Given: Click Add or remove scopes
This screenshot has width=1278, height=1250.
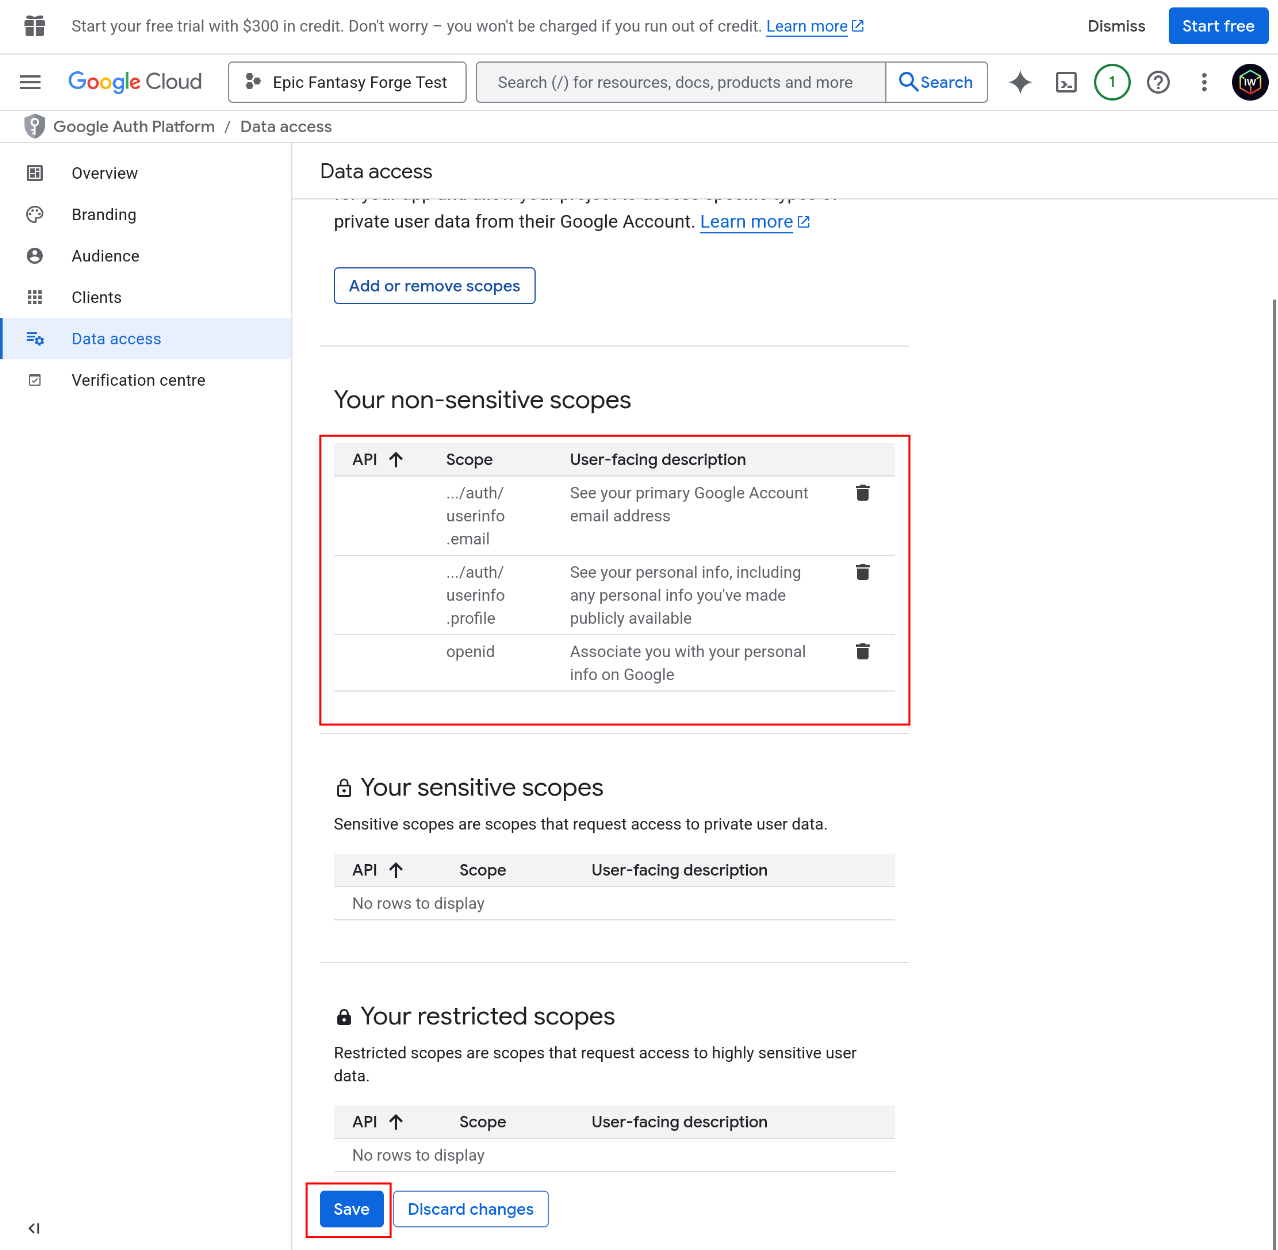Looking at the screenshot, I should tap(434, 285).
